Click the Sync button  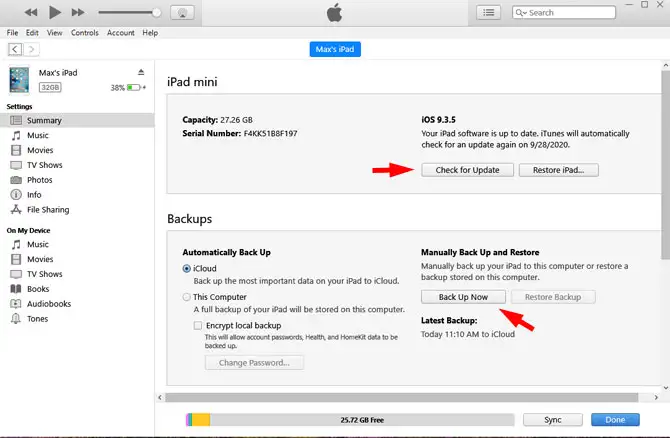coord(552,420)
